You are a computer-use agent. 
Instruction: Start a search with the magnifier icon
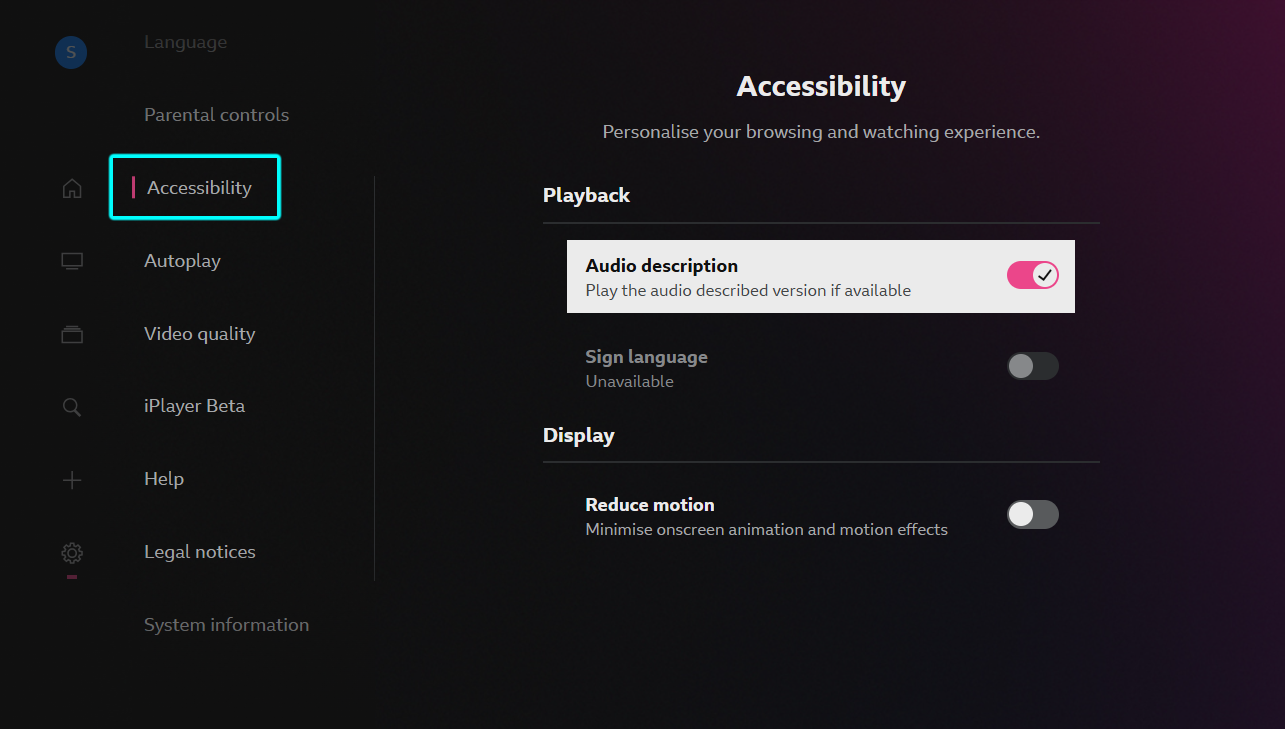[71, 407]
